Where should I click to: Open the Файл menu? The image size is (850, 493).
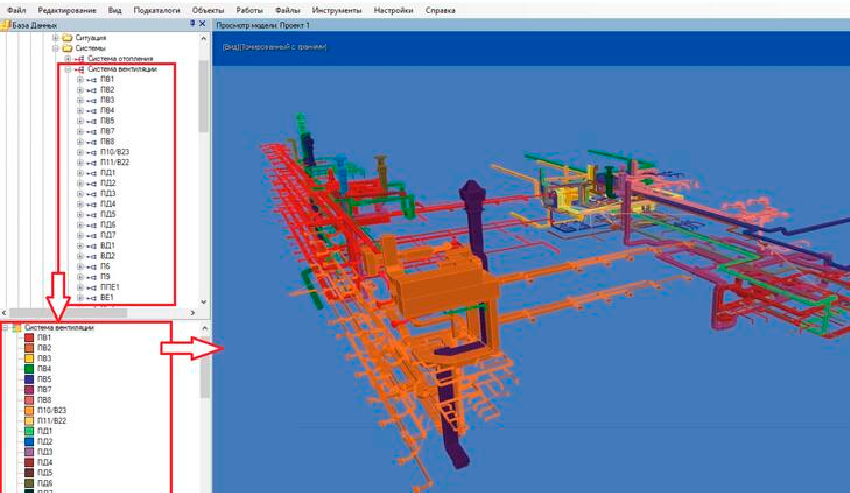[x=16, y=10]
